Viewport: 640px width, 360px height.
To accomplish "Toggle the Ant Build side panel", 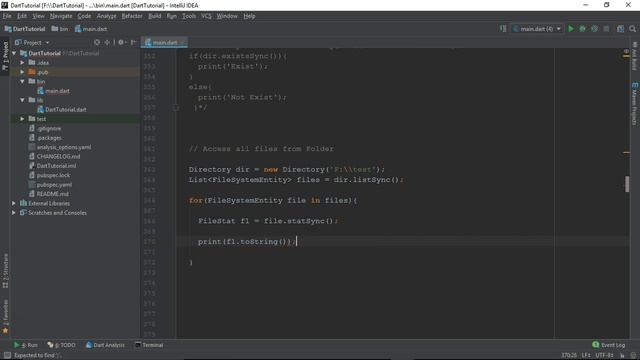I will point(634,56).
